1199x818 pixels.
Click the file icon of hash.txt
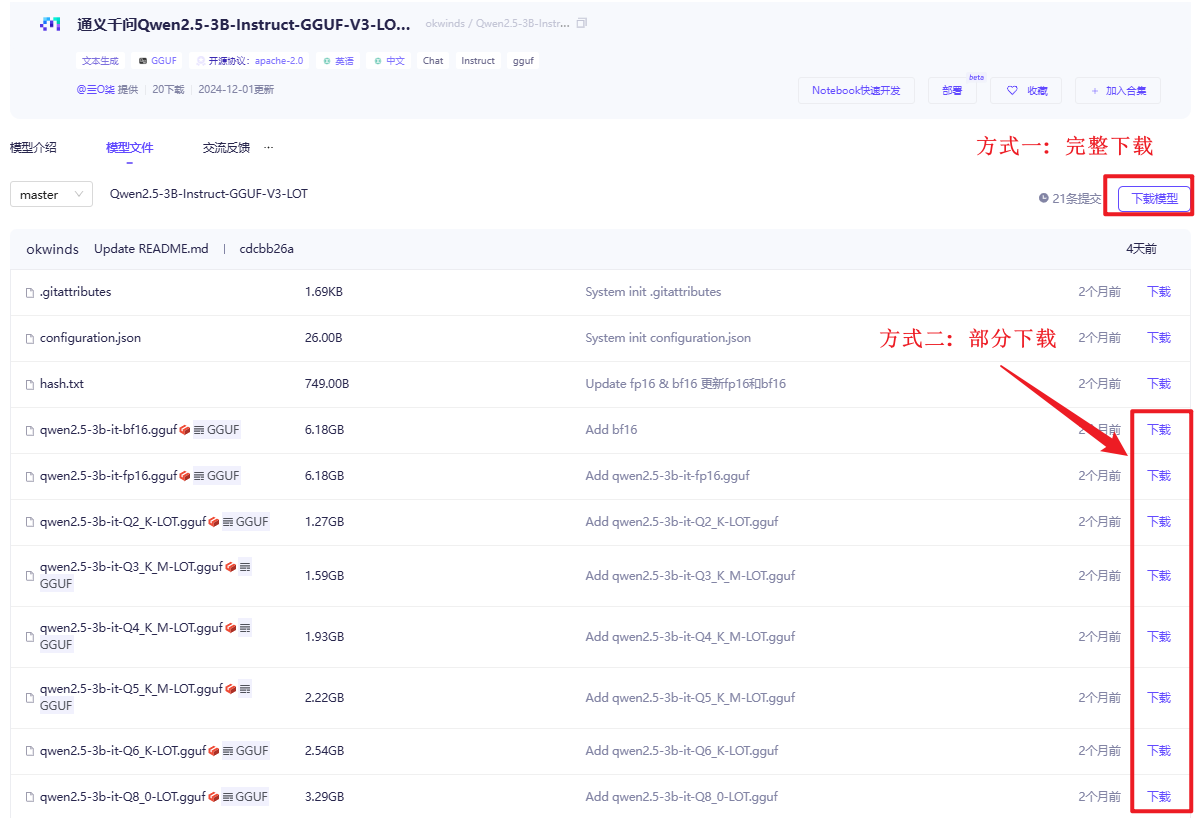pyautogui.click(x=30, y=385)
